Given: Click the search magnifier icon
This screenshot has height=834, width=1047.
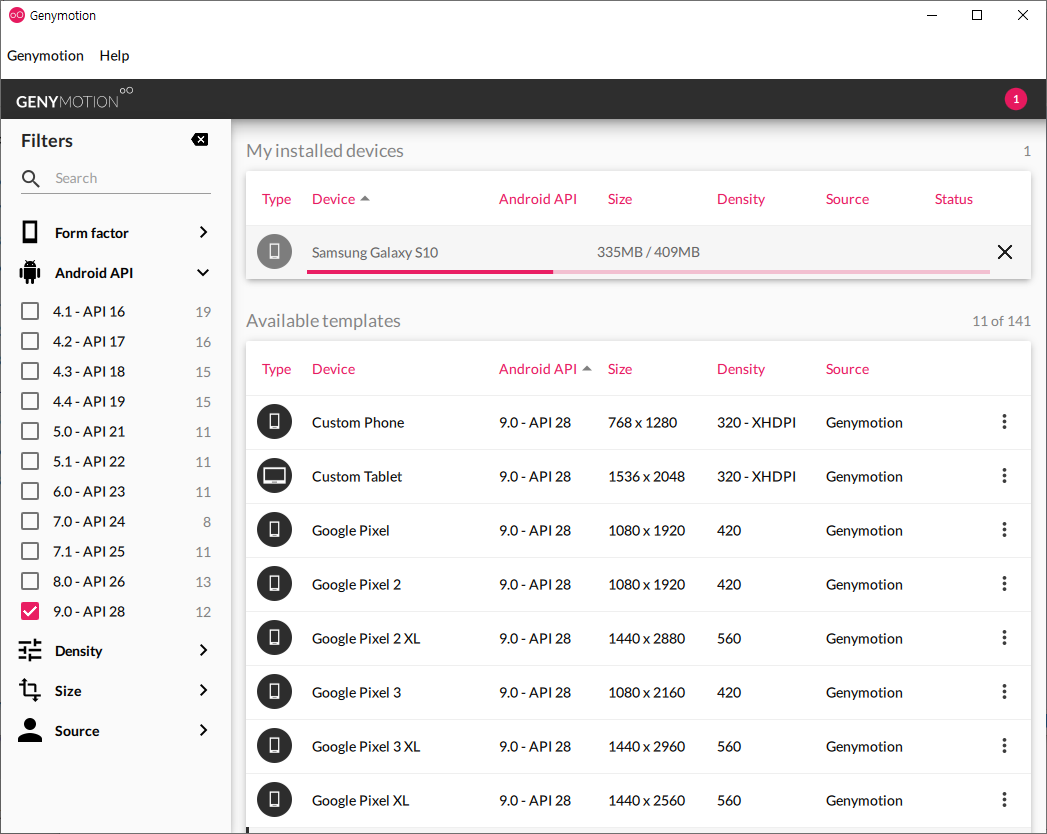Looking at the screenshot, I should (x=31, y=178).
